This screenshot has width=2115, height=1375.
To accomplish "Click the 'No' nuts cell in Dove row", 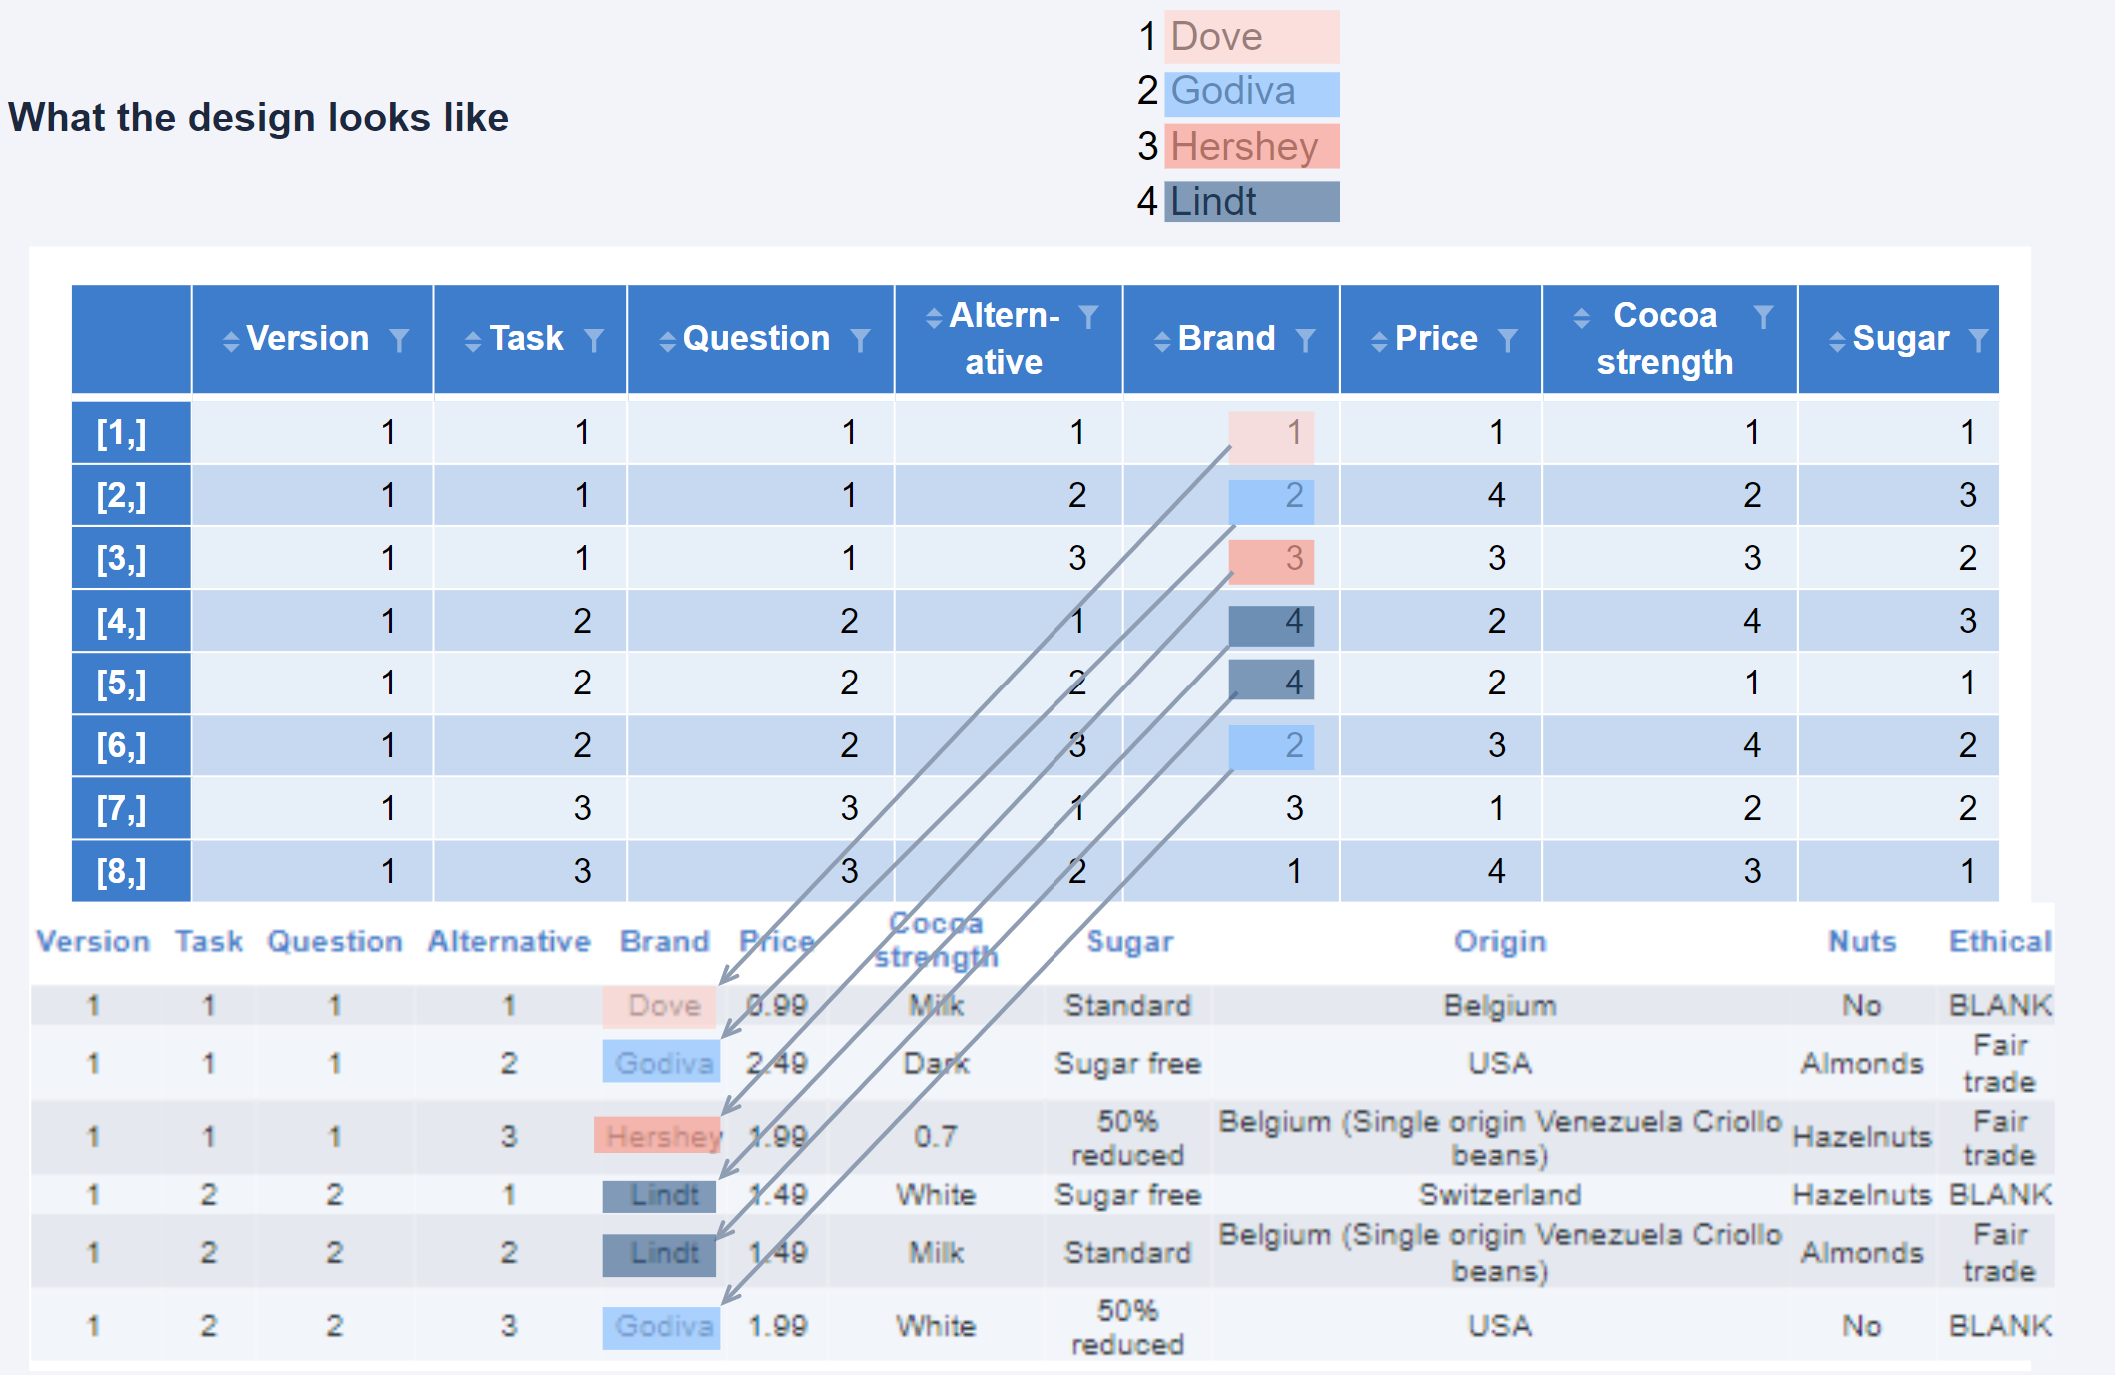I will click(x=1862, y=1005).
